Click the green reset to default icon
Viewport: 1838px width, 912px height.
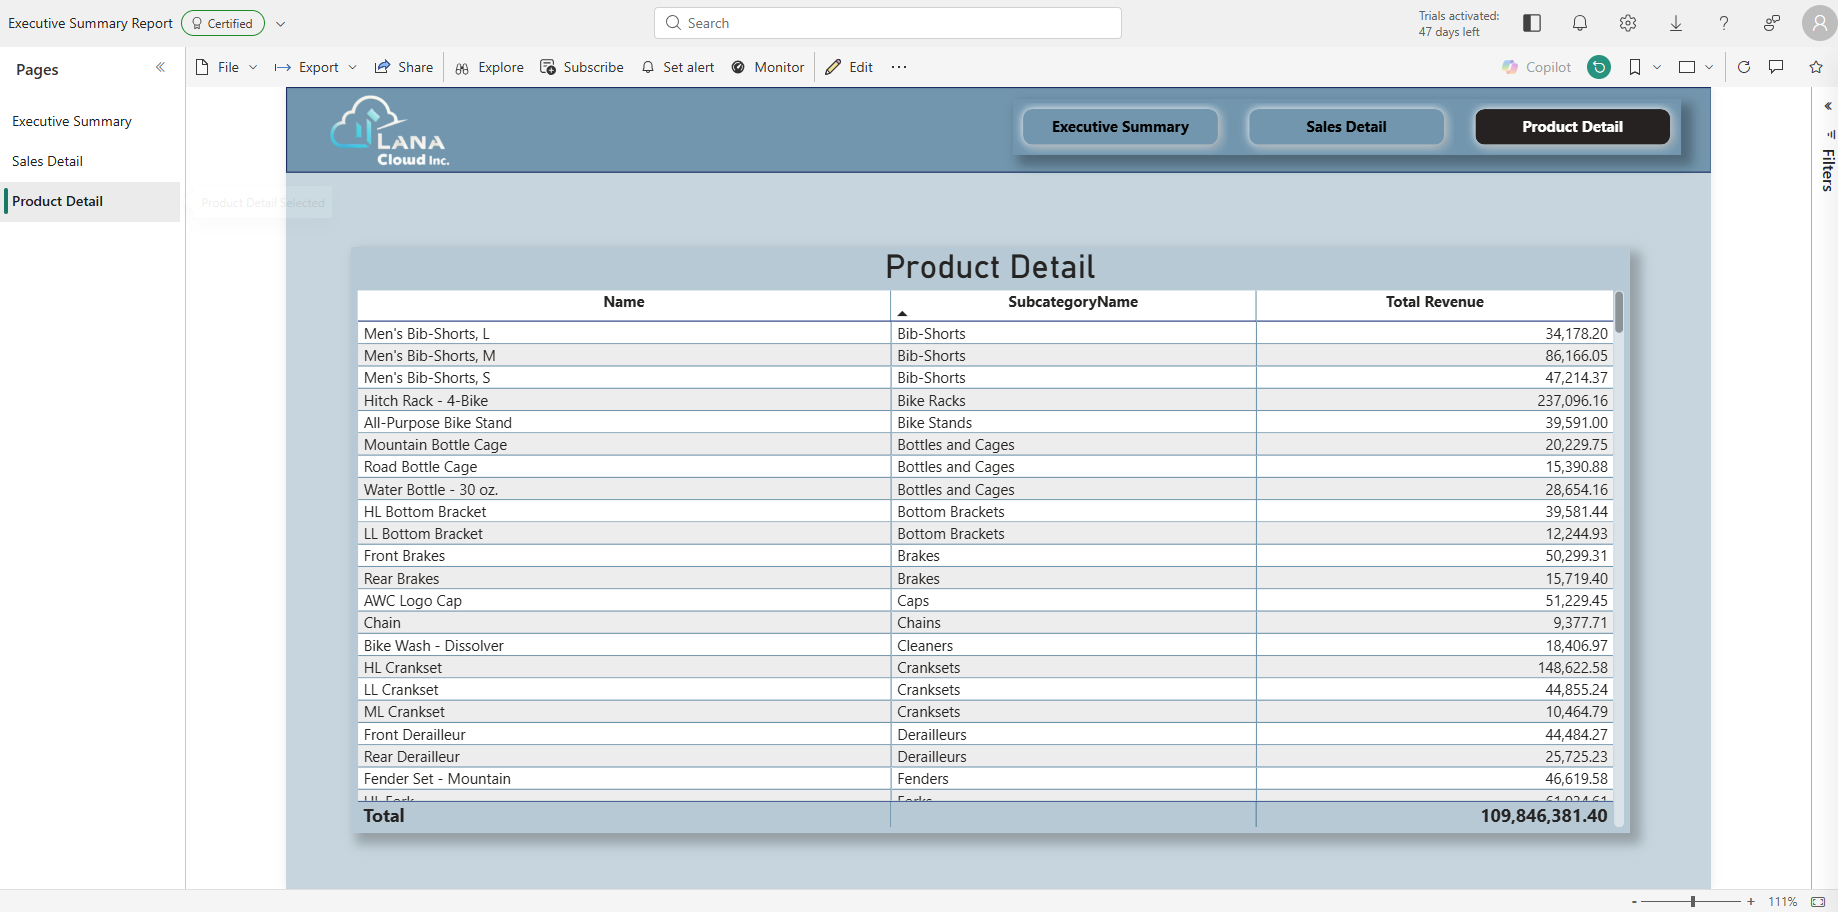tap(1599, 67)
